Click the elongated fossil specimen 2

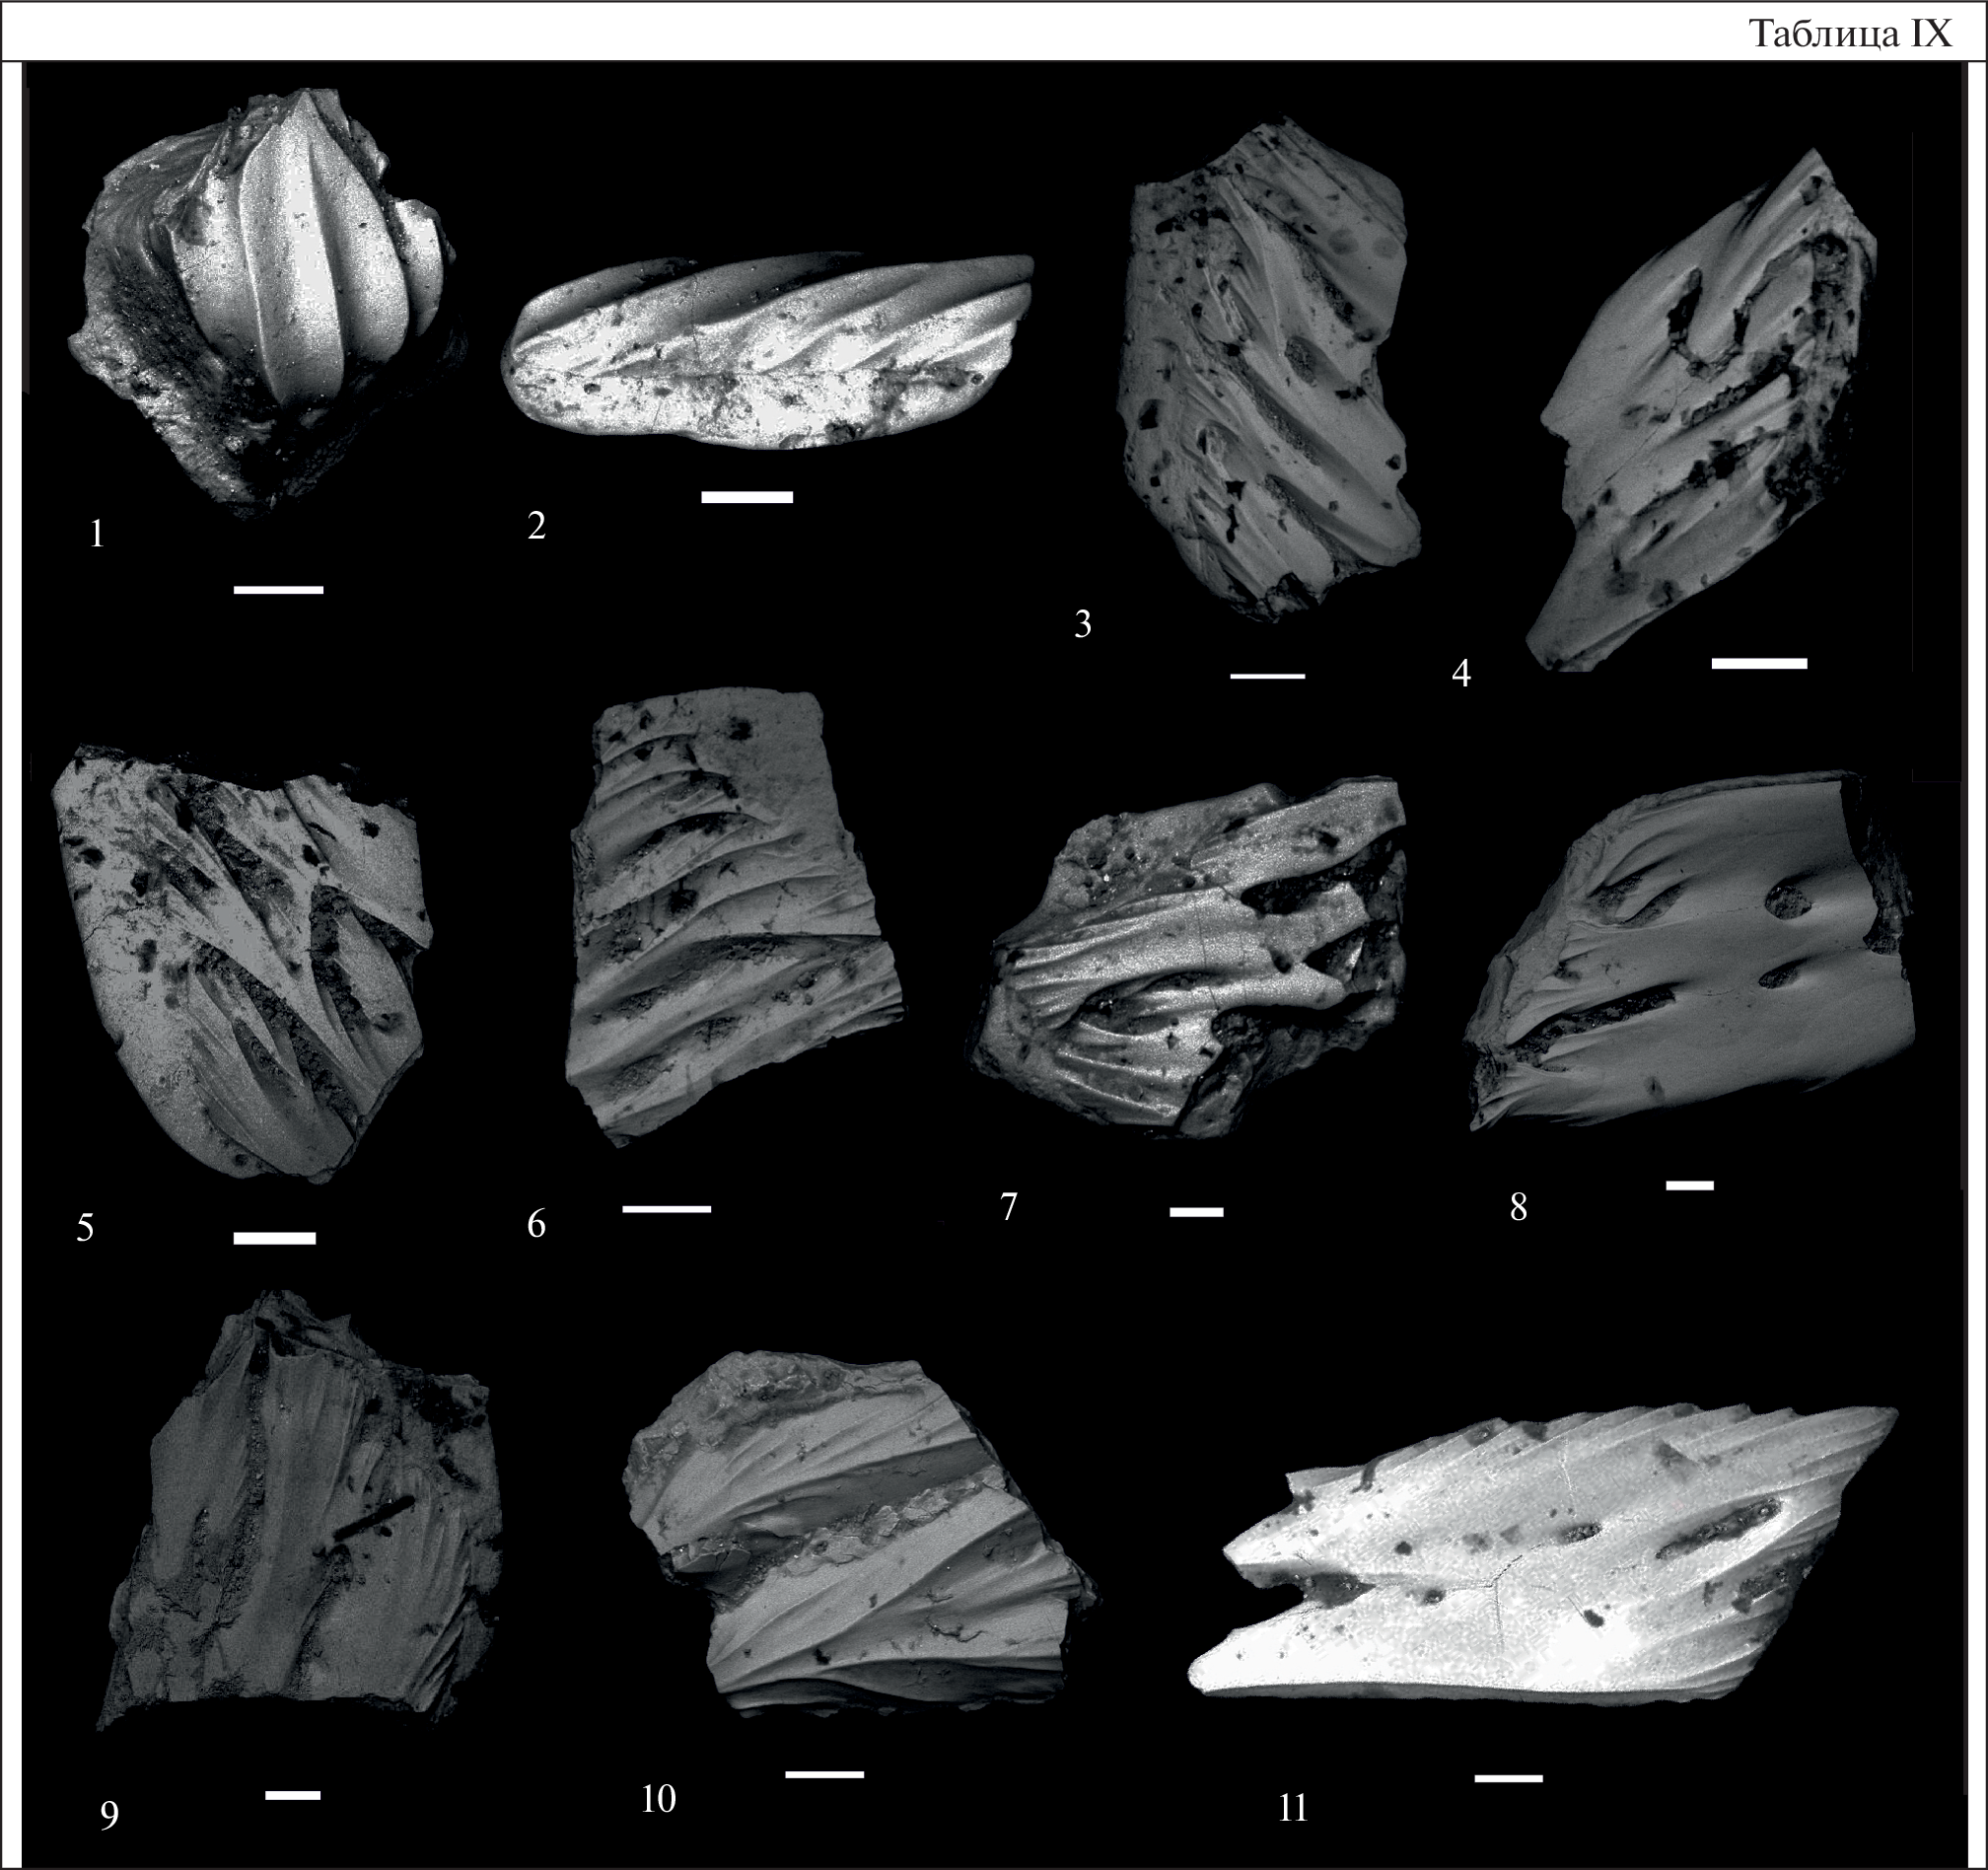coord(765,350)
